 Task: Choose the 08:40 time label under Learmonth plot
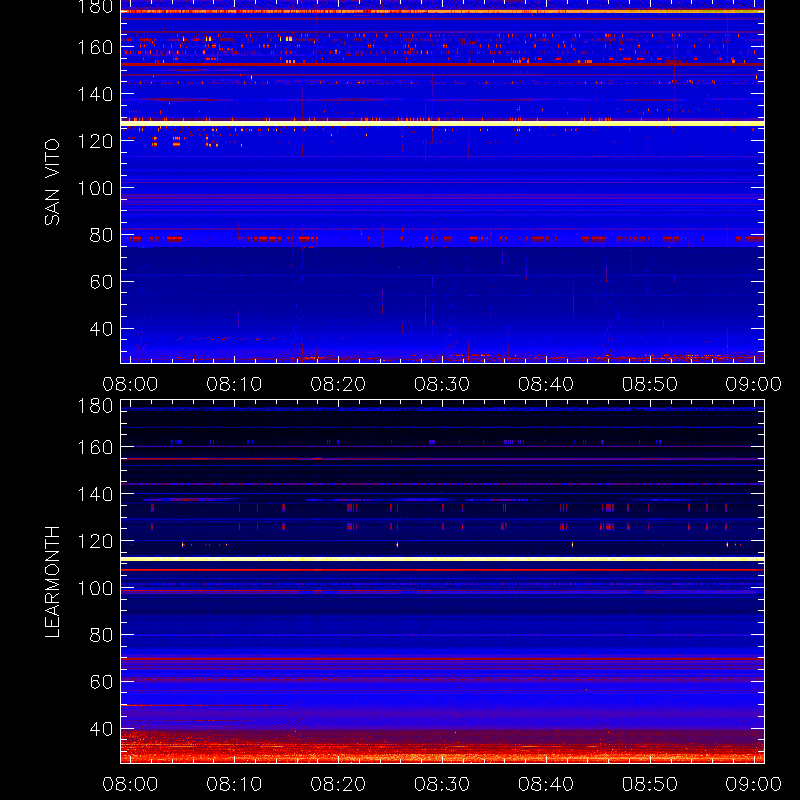pyautogui.click(x=546, y=784)
